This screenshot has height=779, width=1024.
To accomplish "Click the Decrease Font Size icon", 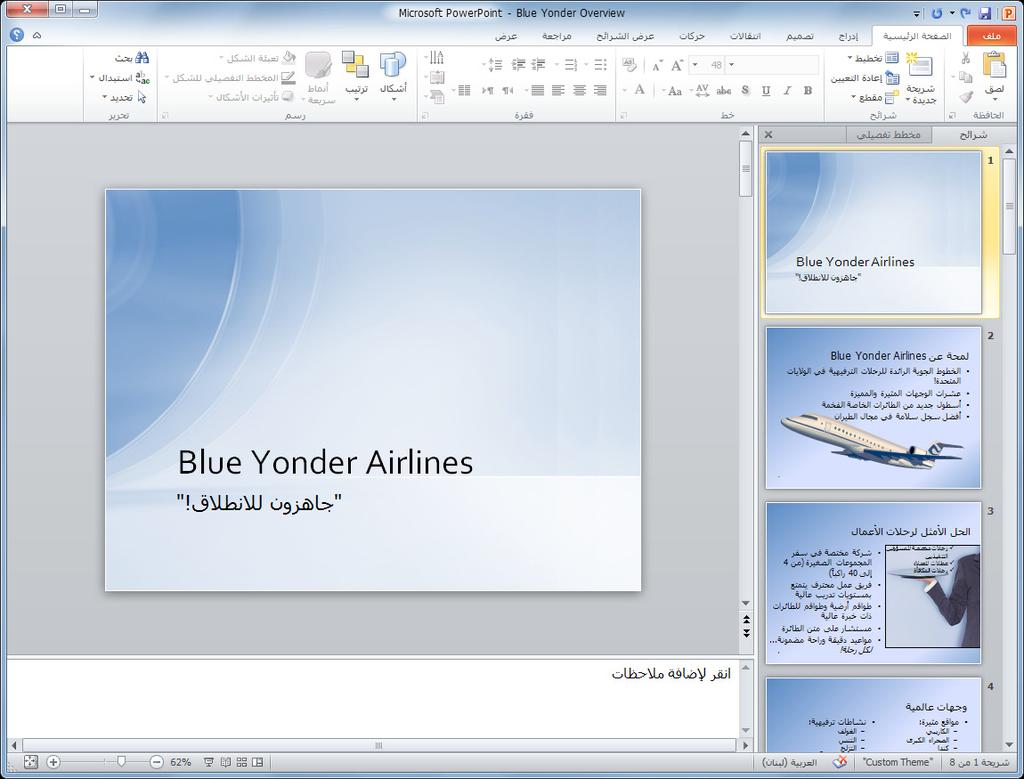I will point(657,65).
